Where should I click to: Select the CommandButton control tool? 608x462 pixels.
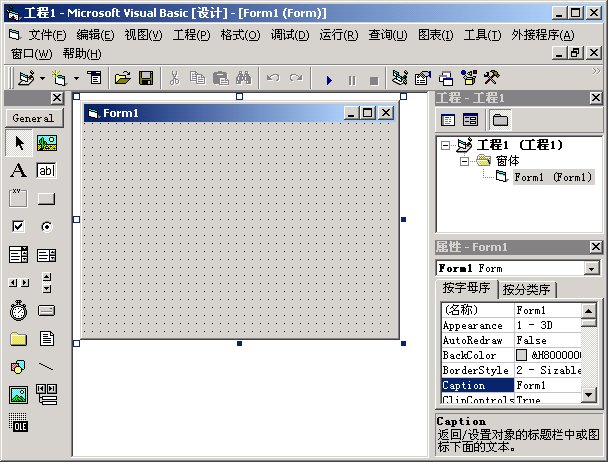pos(47,199)
